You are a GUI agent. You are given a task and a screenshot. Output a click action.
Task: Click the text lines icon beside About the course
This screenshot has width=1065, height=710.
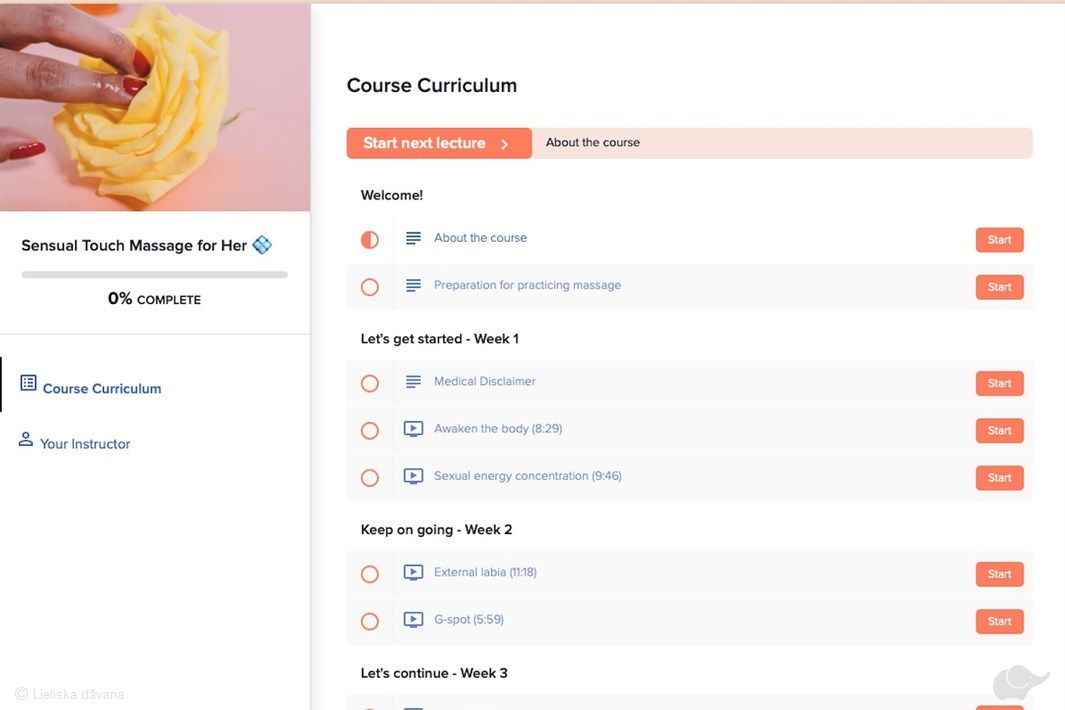413,238
